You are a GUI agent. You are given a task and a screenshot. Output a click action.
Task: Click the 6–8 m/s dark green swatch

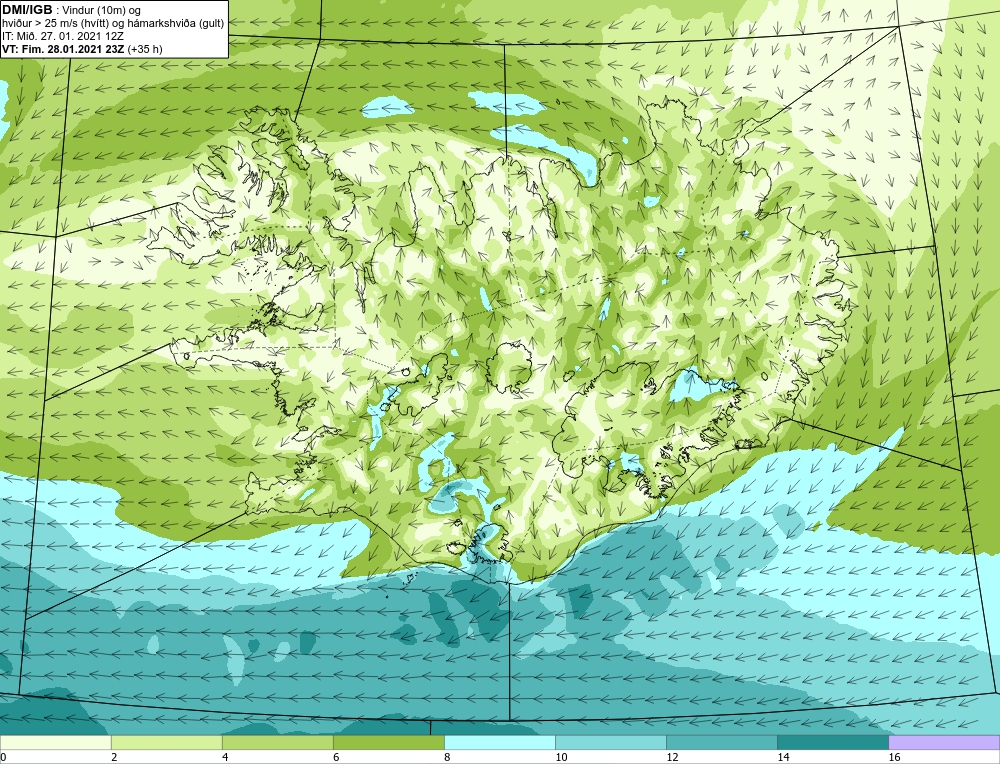[388, 742]
